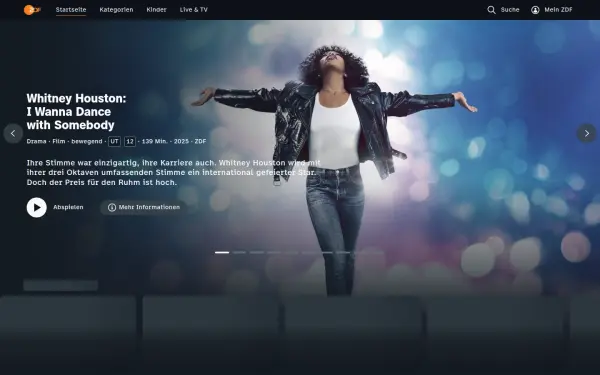Jump to the third carousel indicator

(257, 253)
